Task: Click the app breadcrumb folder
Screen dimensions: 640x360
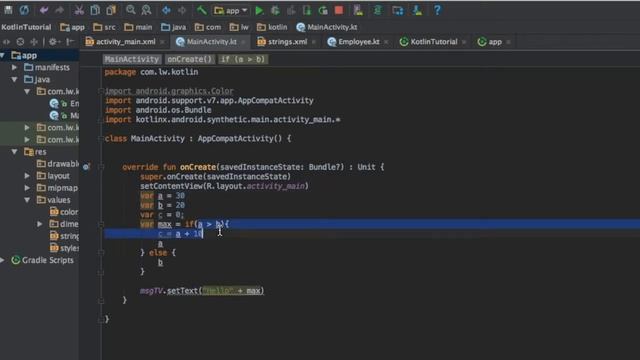Action: coord(72,27)
